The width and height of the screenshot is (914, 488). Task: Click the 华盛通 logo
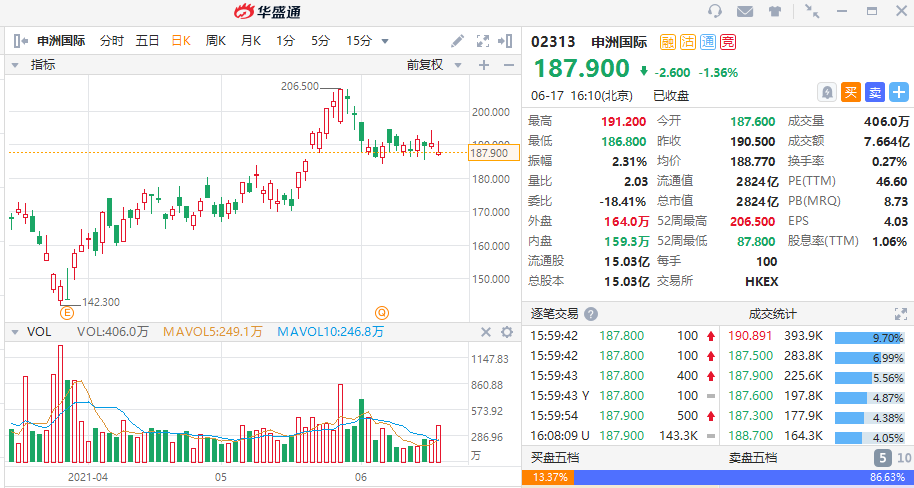(268, 11)
